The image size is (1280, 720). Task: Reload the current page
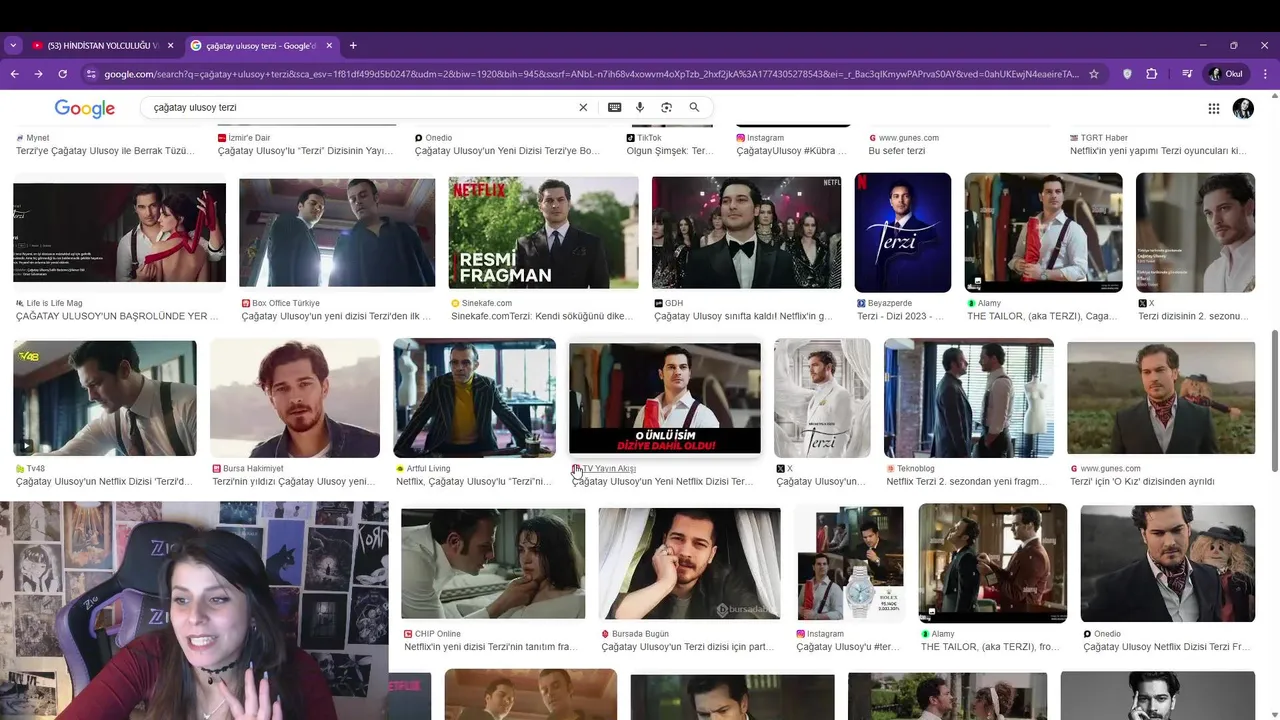click(x=62, y=74)
